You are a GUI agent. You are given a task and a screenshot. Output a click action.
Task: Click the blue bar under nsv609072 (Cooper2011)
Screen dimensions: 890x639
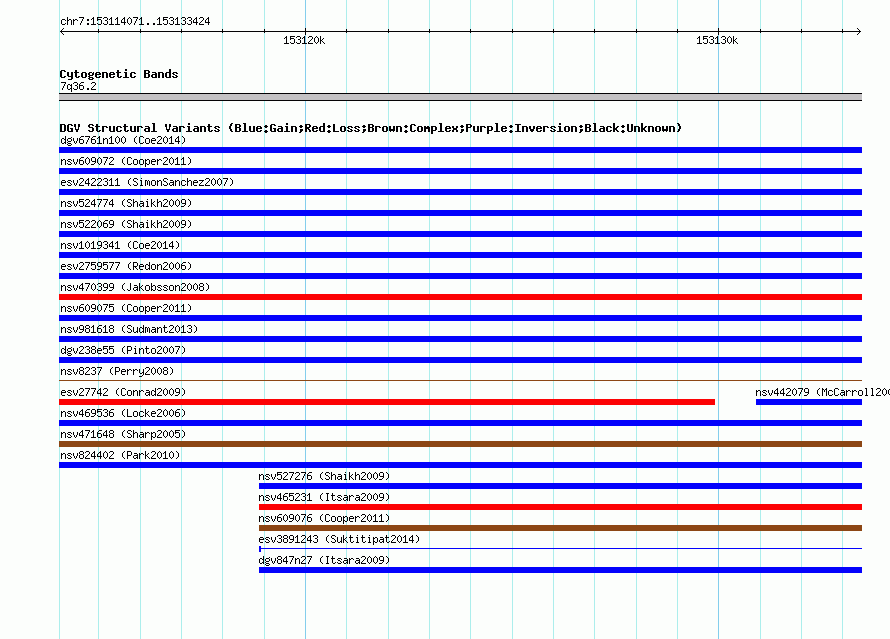pyautogui.click(x=460, y=171)
